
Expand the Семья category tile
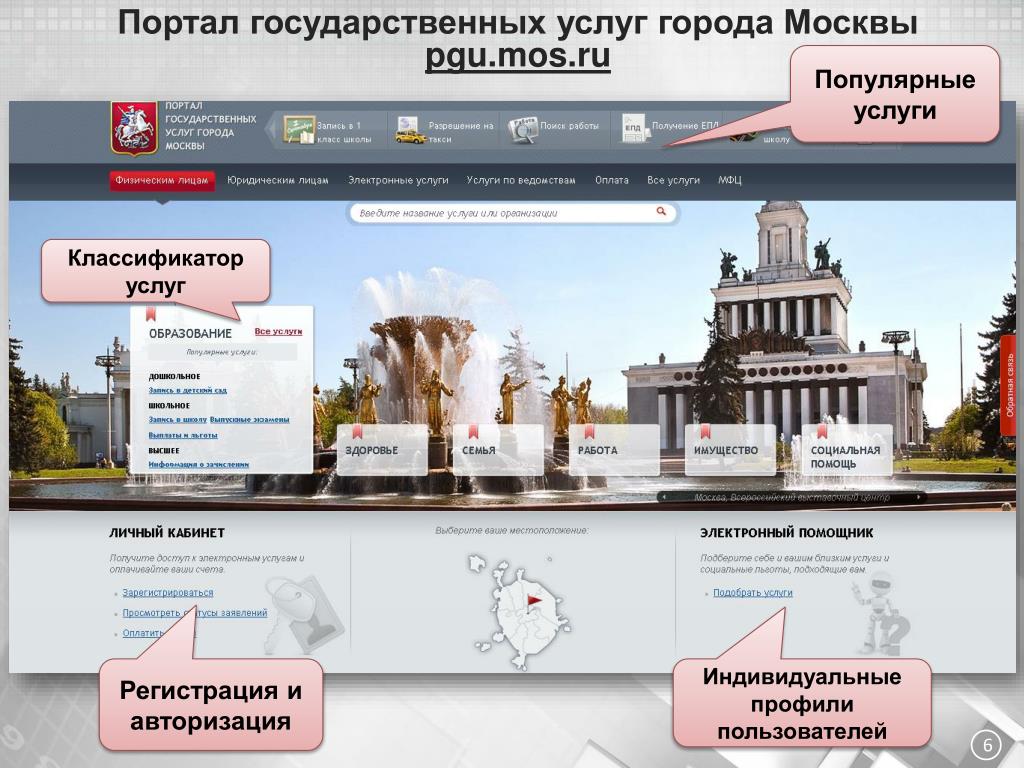497,450
